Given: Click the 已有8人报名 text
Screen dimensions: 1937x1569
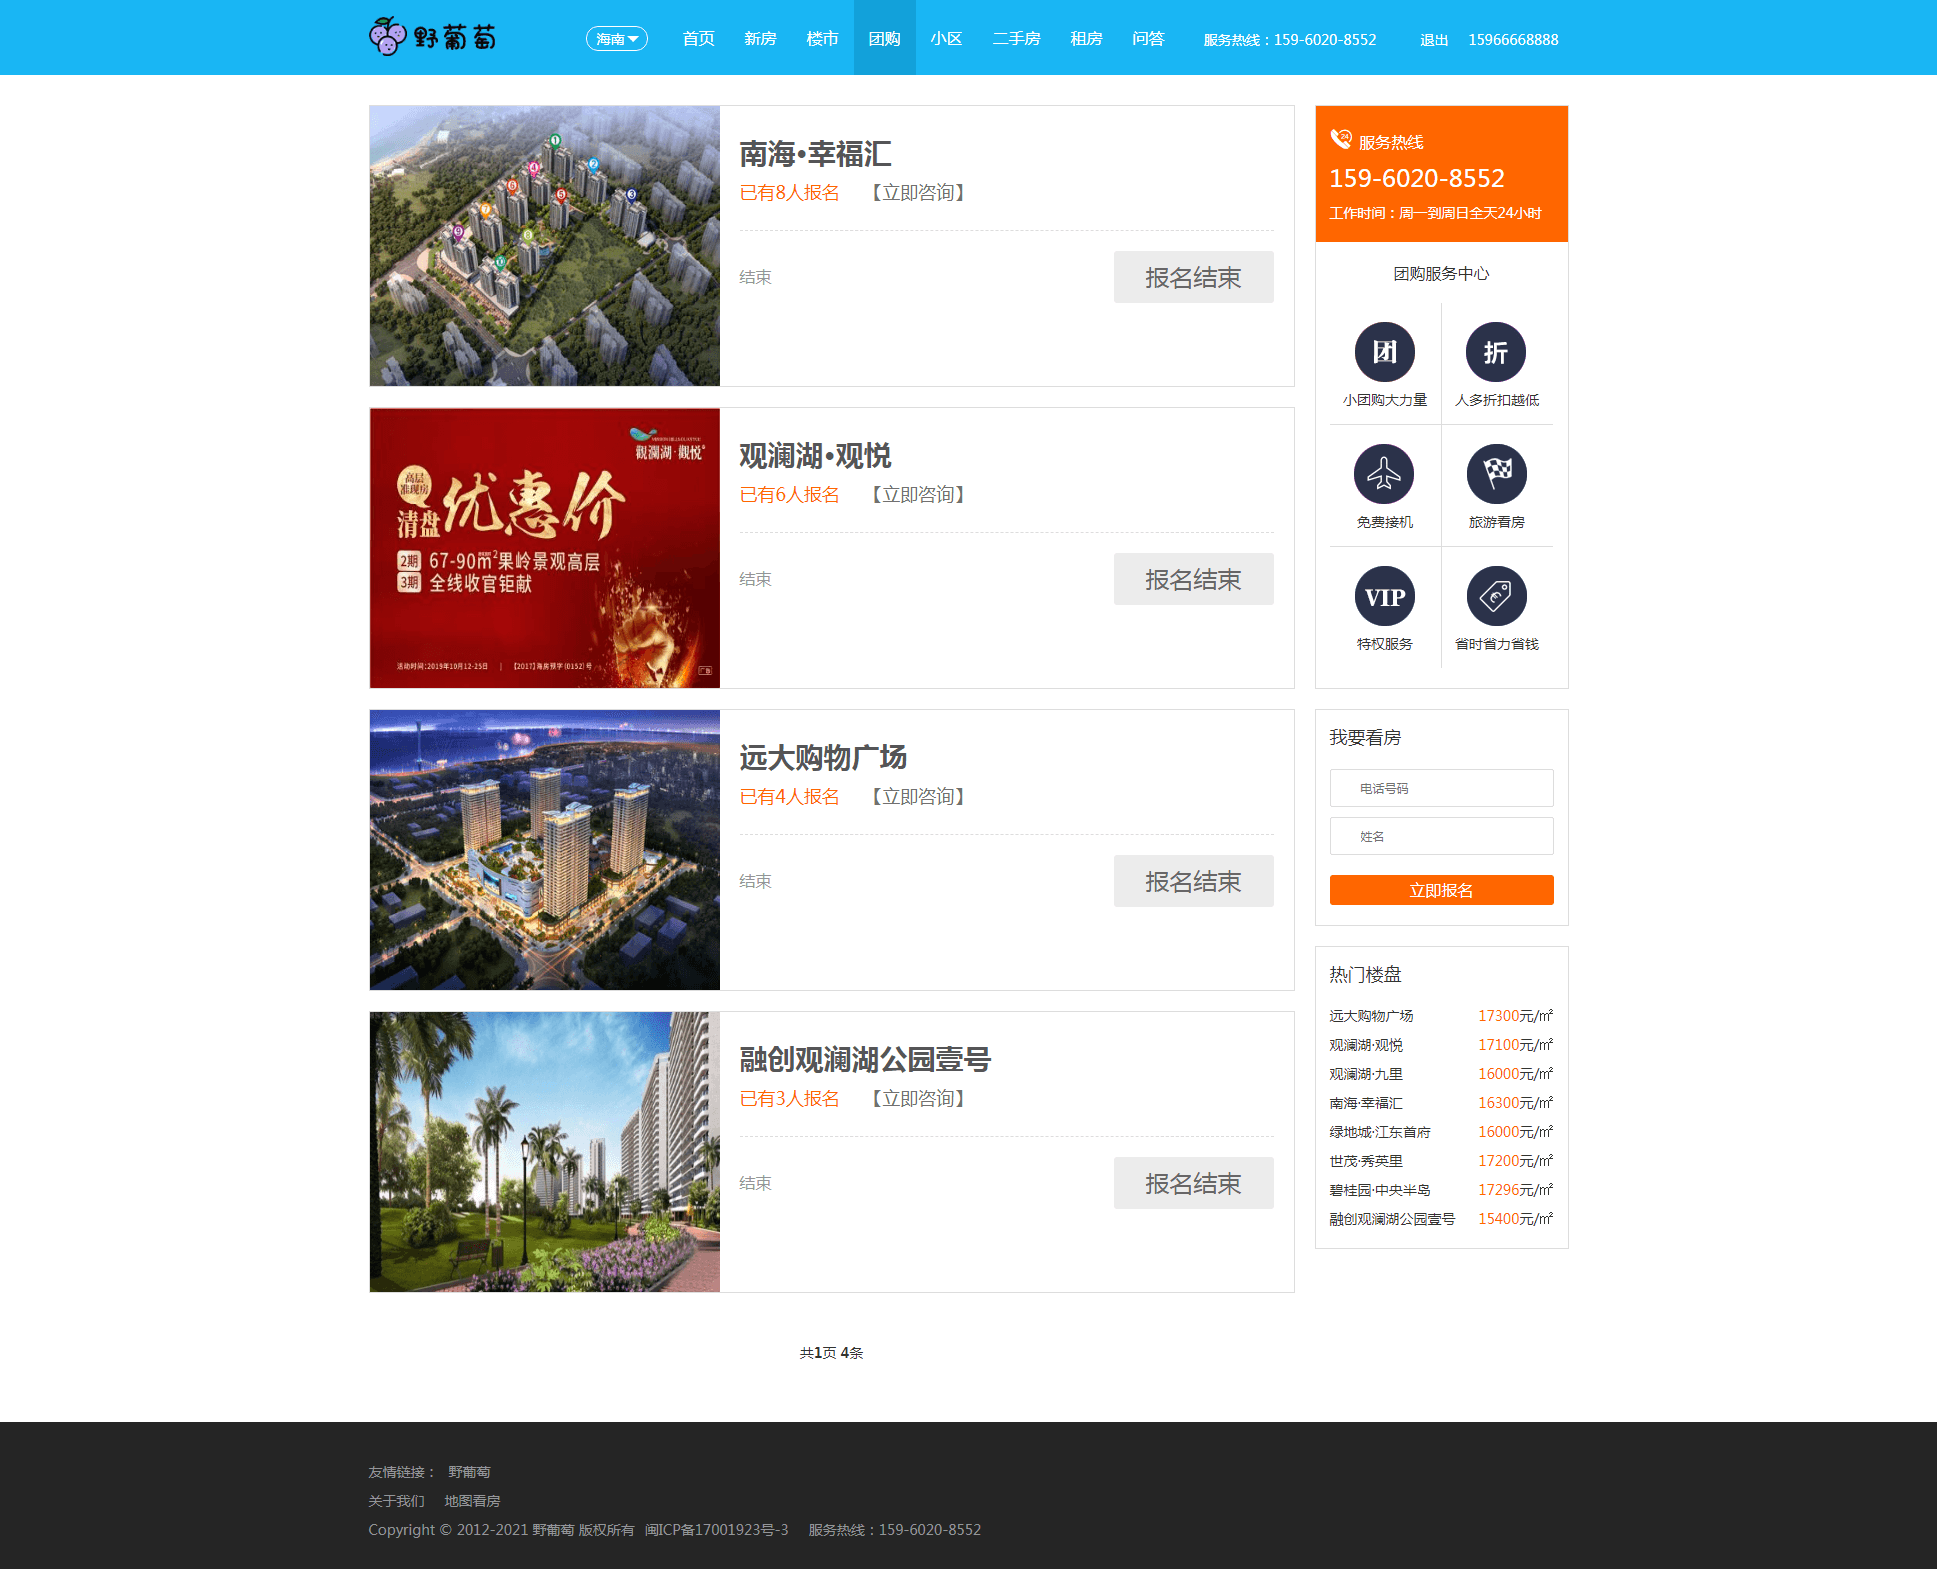Looking at the screenshot, I should coord(789,193).
